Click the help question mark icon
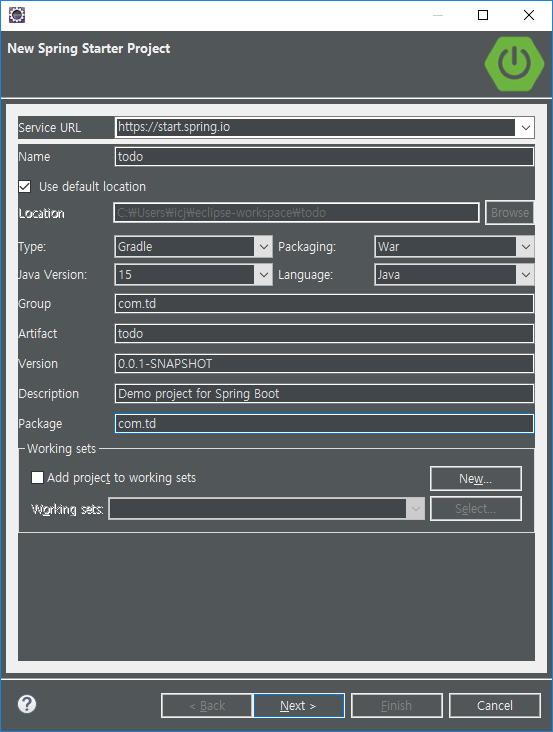The width and height of the screenshot is (553, 732). (27, 704)
